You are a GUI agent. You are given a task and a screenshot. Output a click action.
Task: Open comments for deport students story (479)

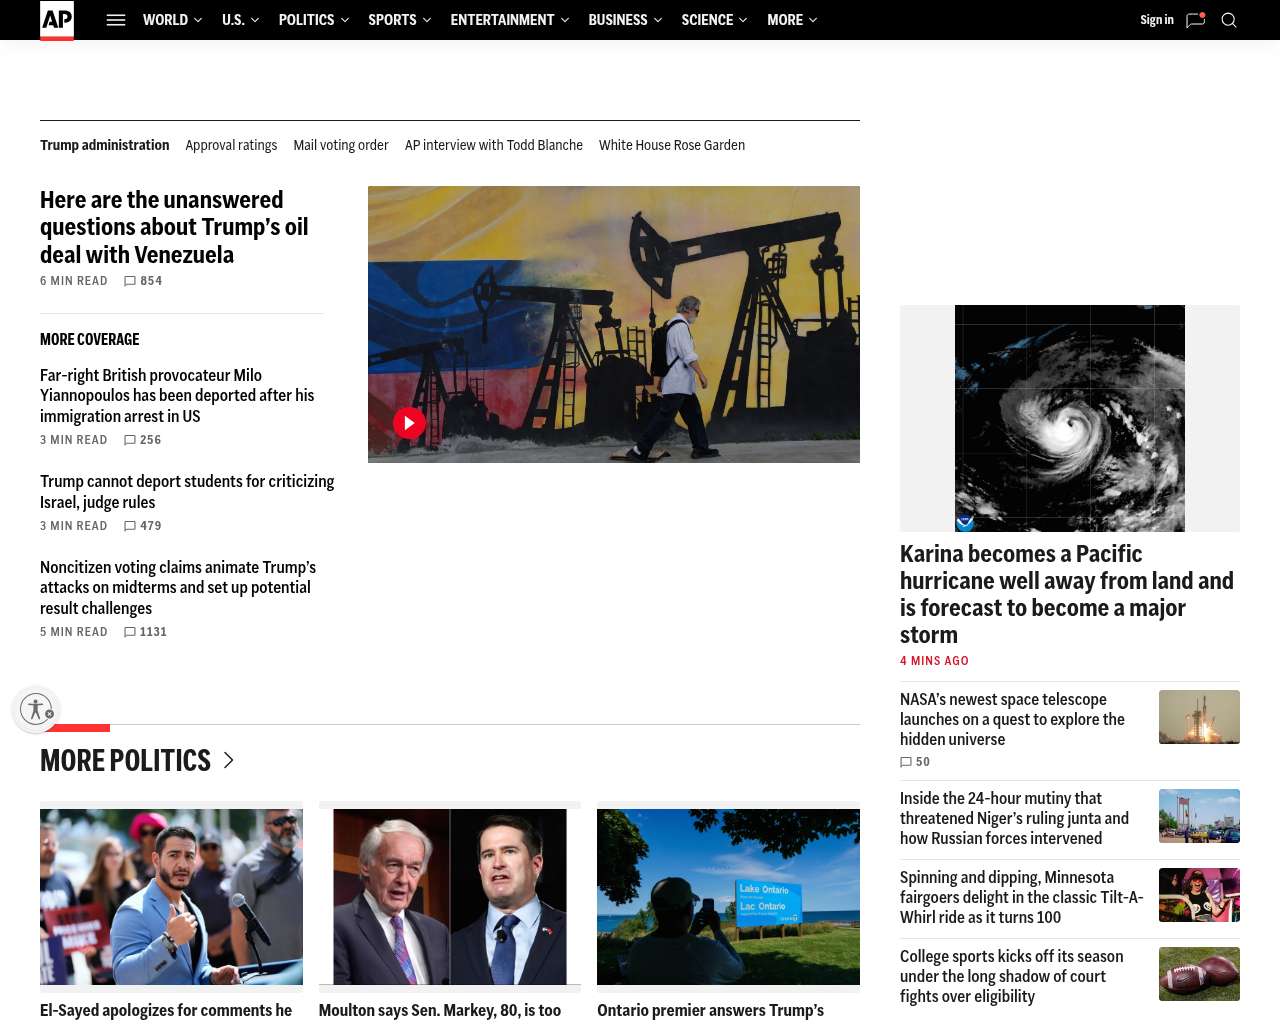coord(143,526)
